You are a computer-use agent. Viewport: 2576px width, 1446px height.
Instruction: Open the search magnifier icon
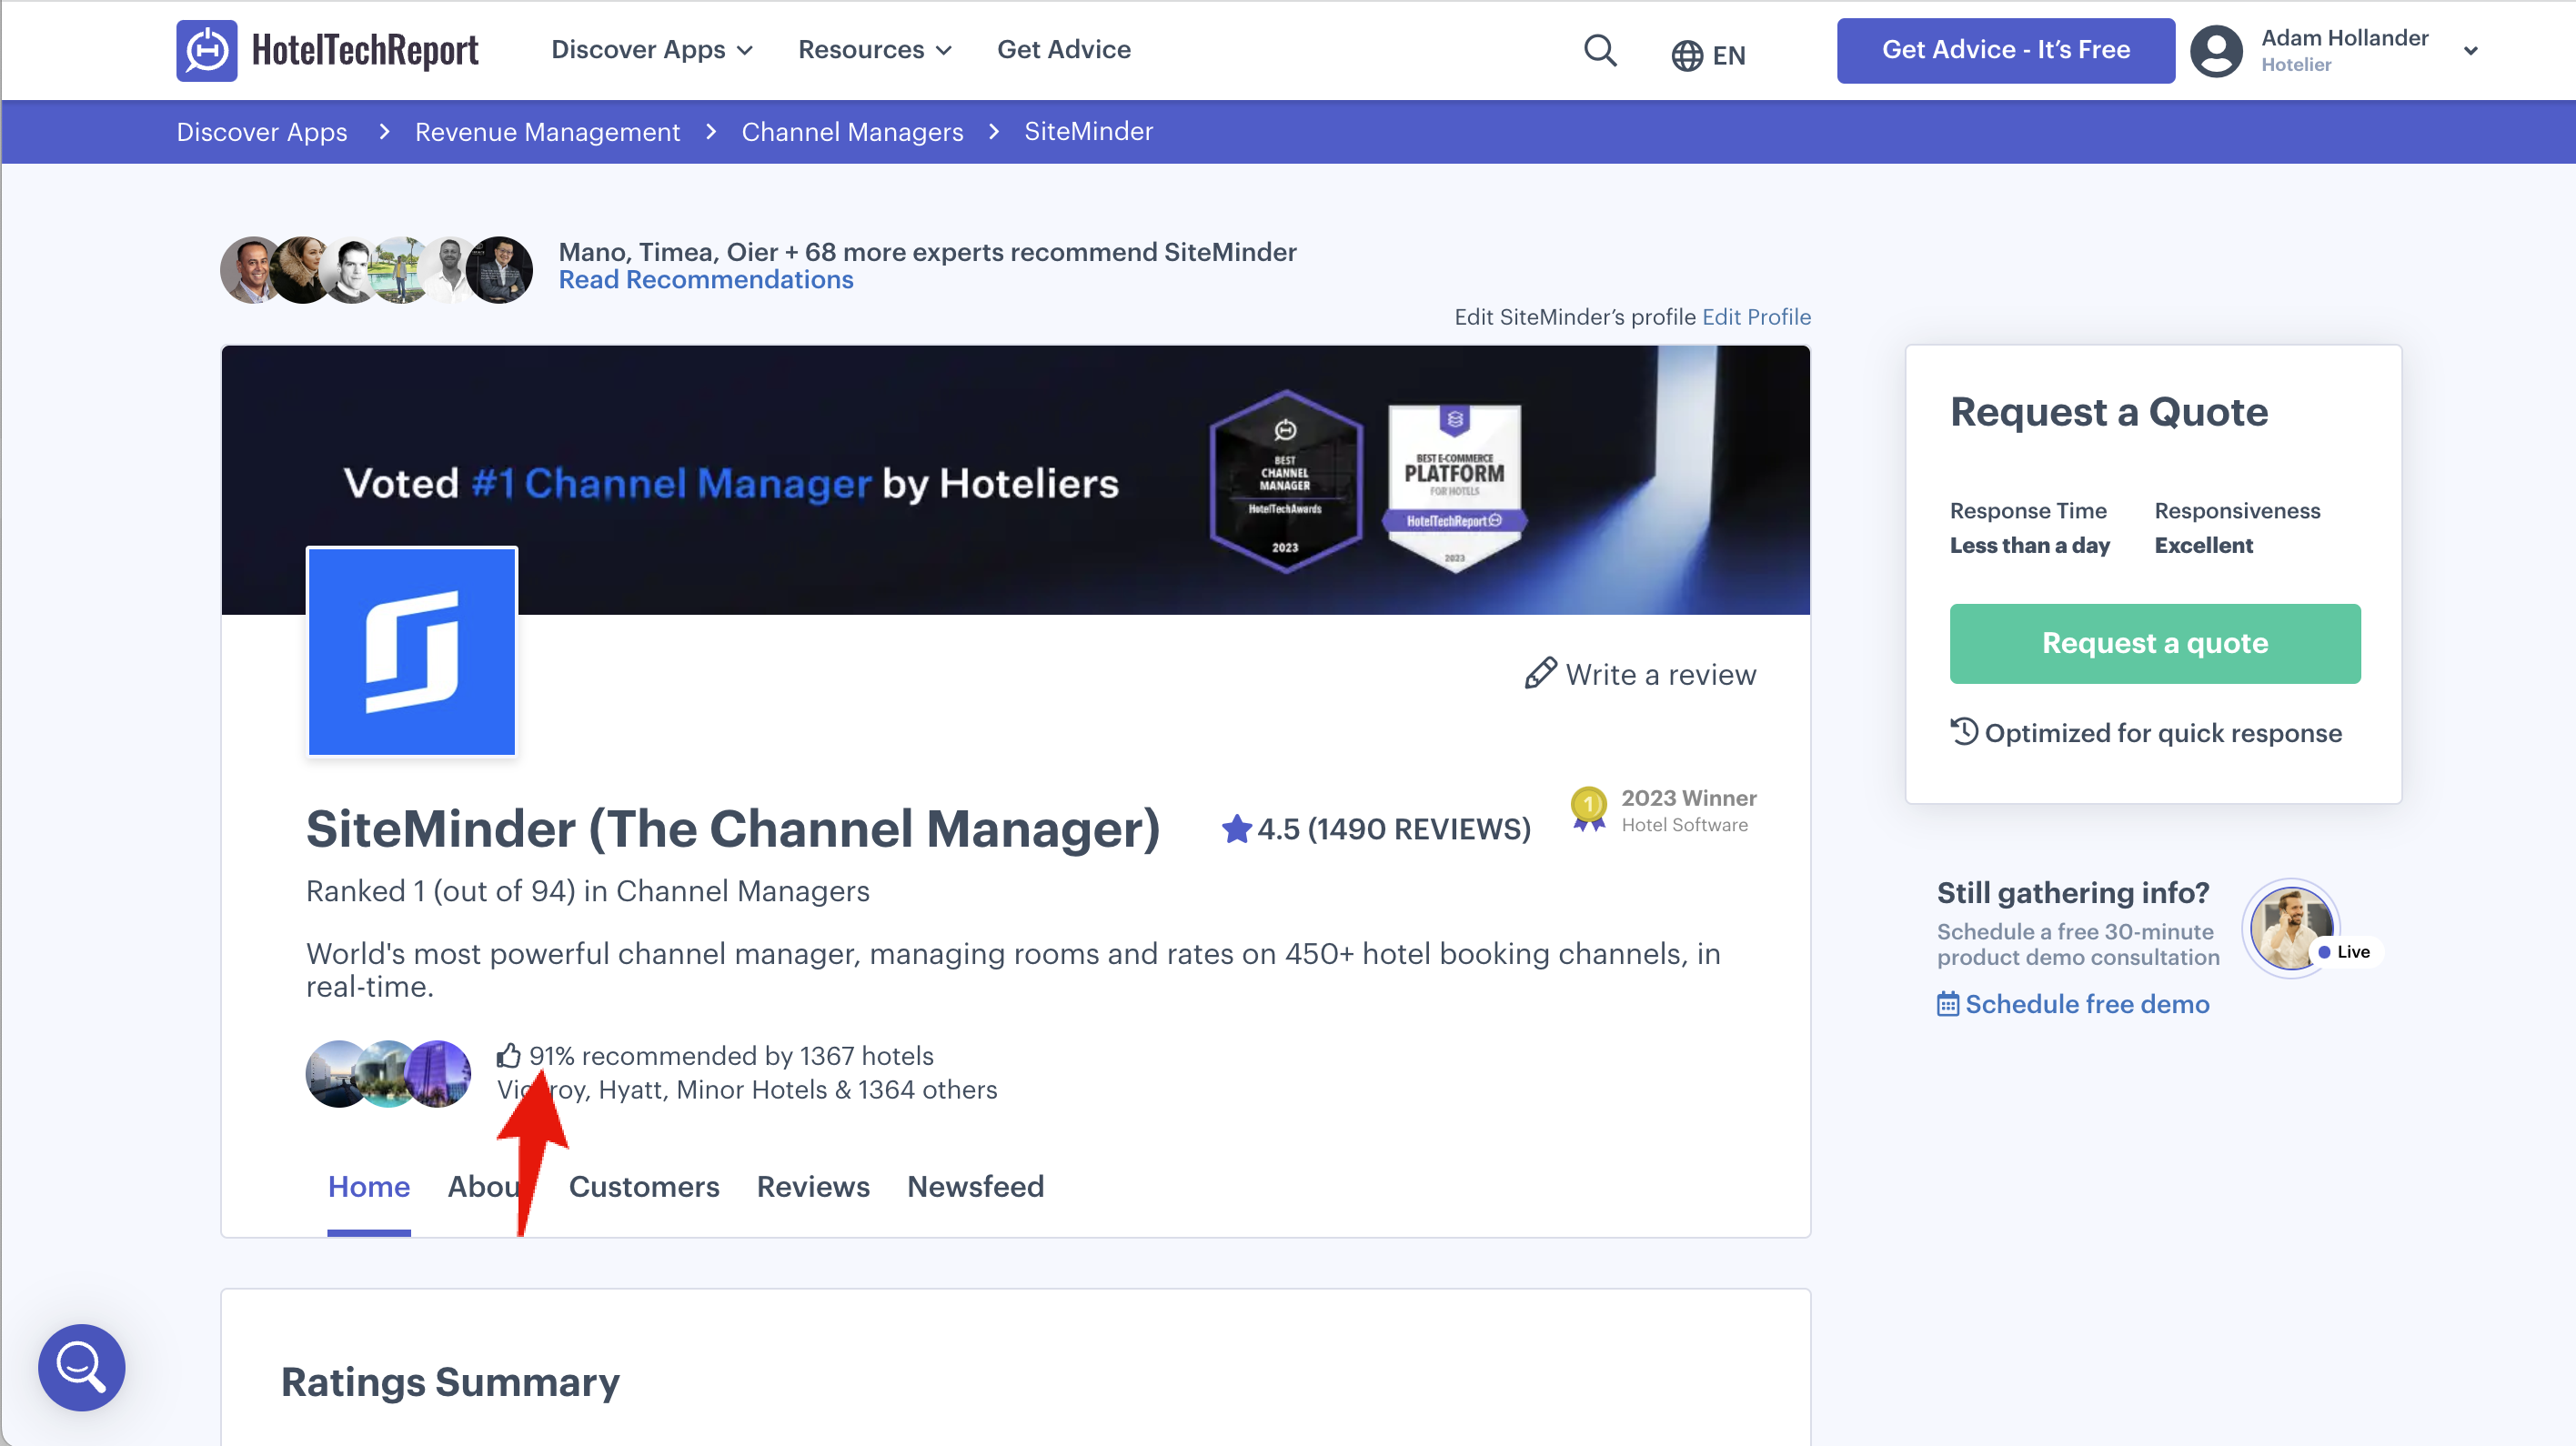tap(1600, 50)
